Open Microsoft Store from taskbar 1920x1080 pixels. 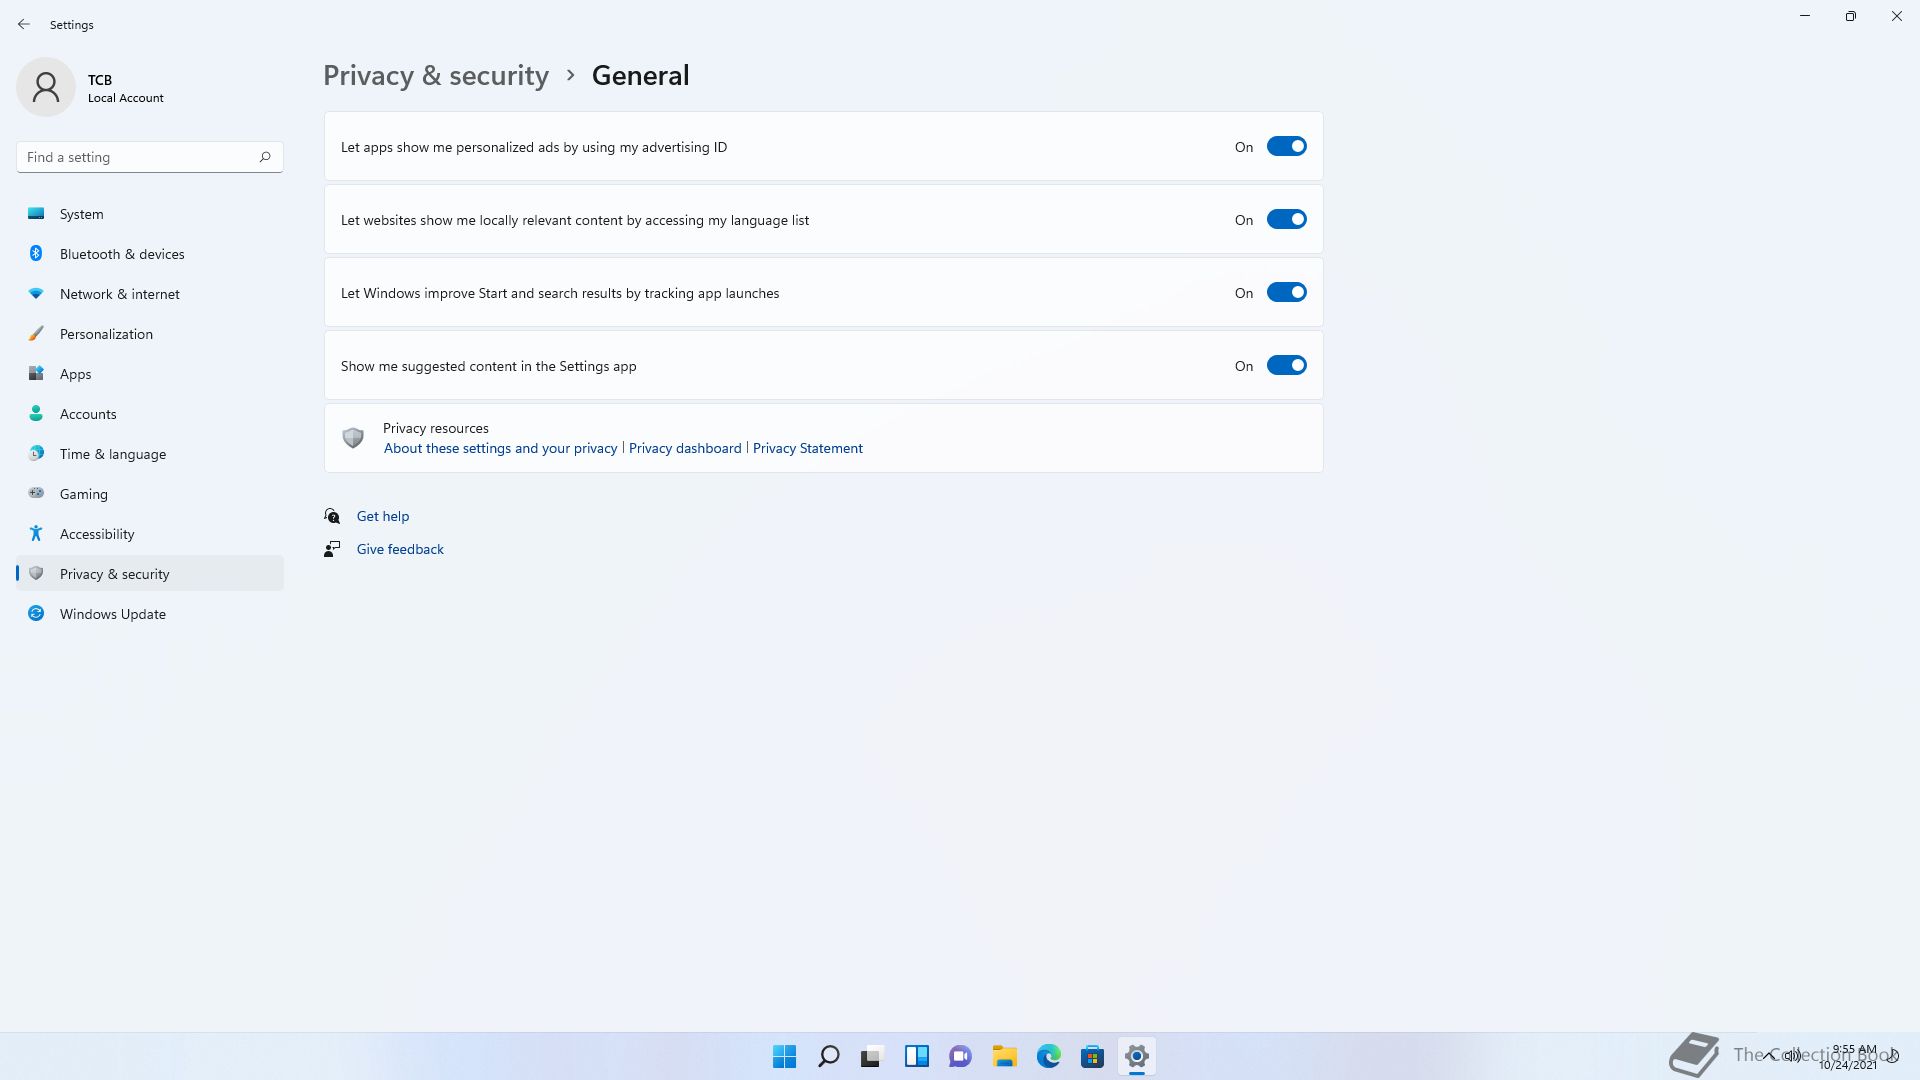[1093, 1056]
